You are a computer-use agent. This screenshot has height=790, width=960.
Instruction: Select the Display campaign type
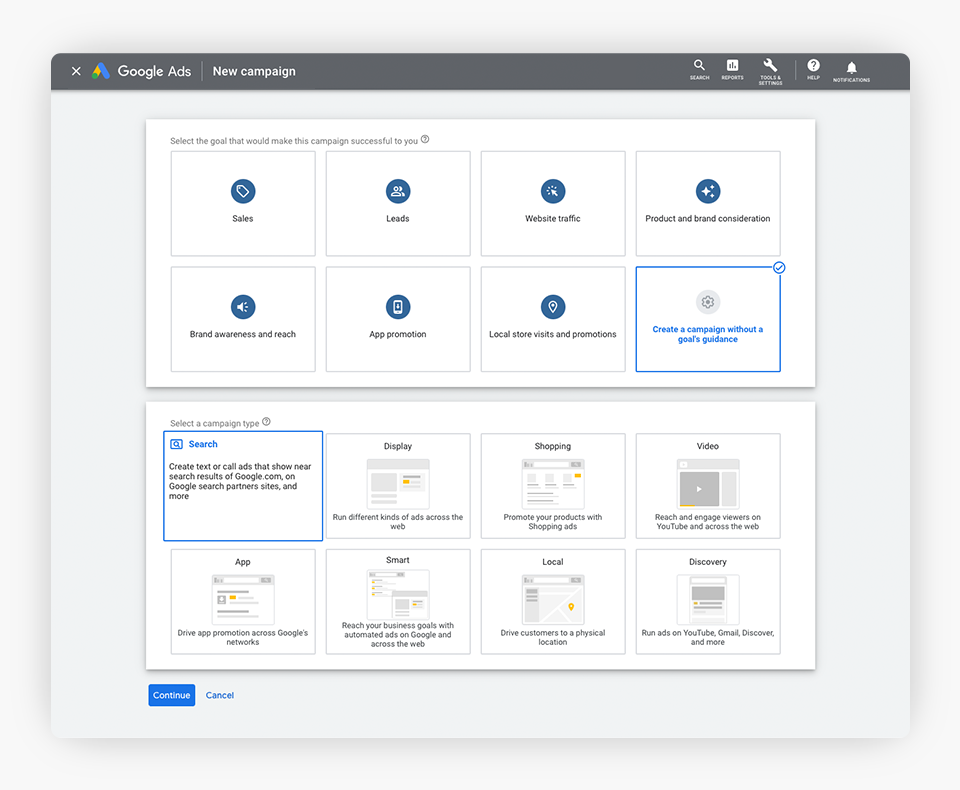(x=398, y=486)
